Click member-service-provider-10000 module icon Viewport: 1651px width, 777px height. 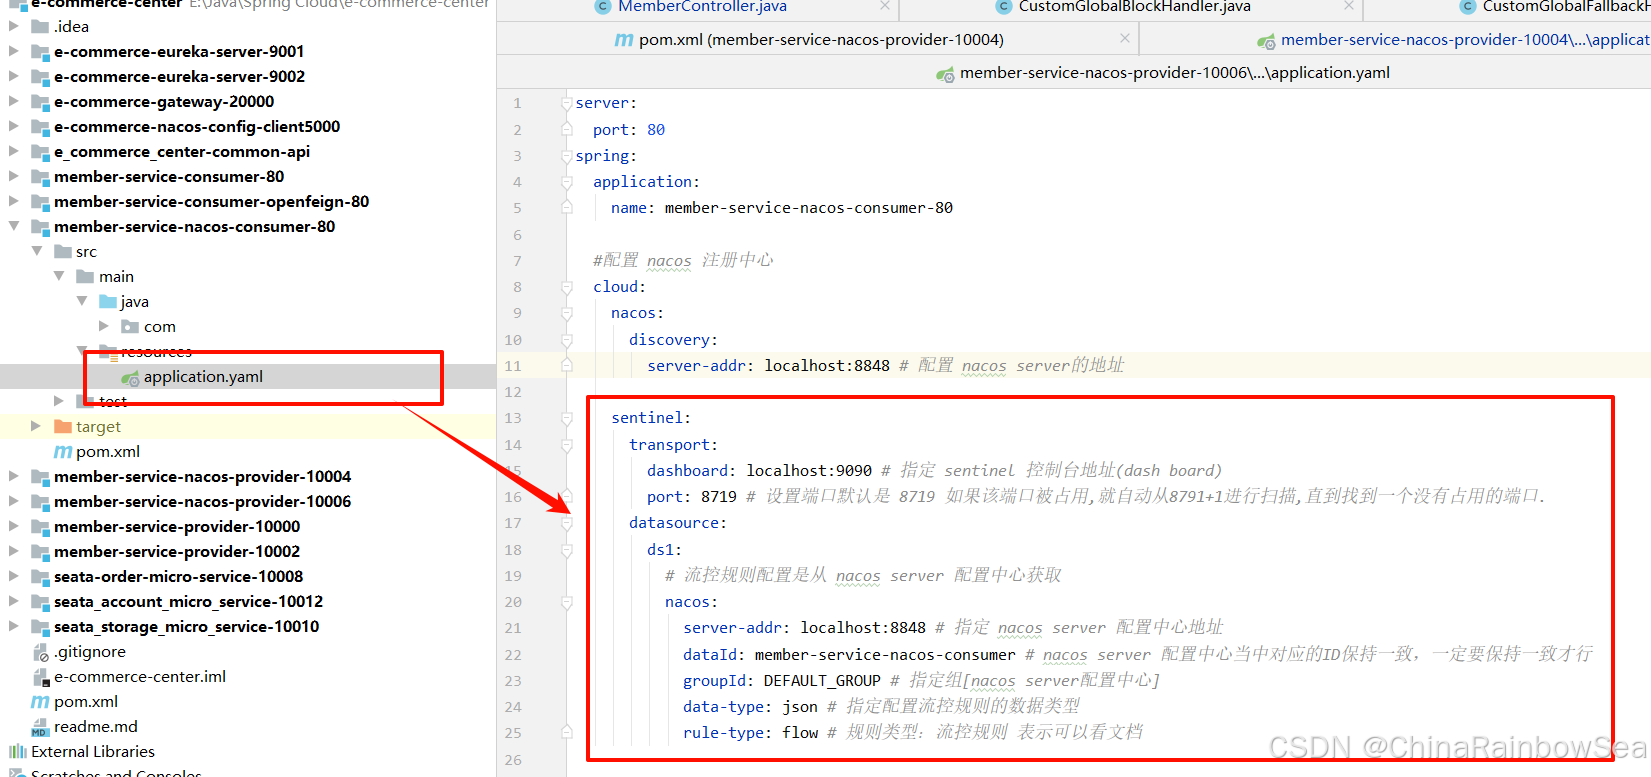[40, 527]
